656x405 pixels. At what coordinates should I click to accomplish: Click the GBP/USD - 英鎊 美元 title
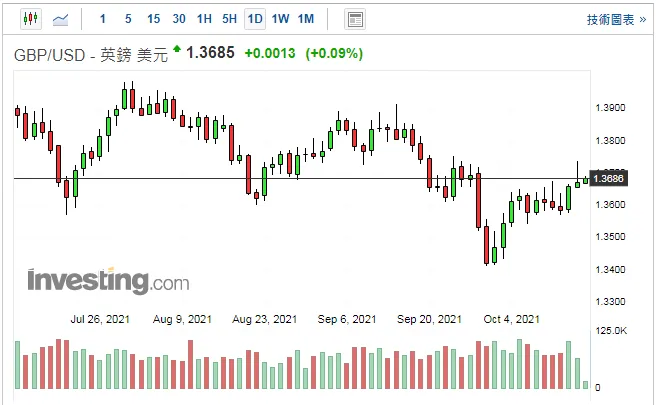tap(91, 55)
